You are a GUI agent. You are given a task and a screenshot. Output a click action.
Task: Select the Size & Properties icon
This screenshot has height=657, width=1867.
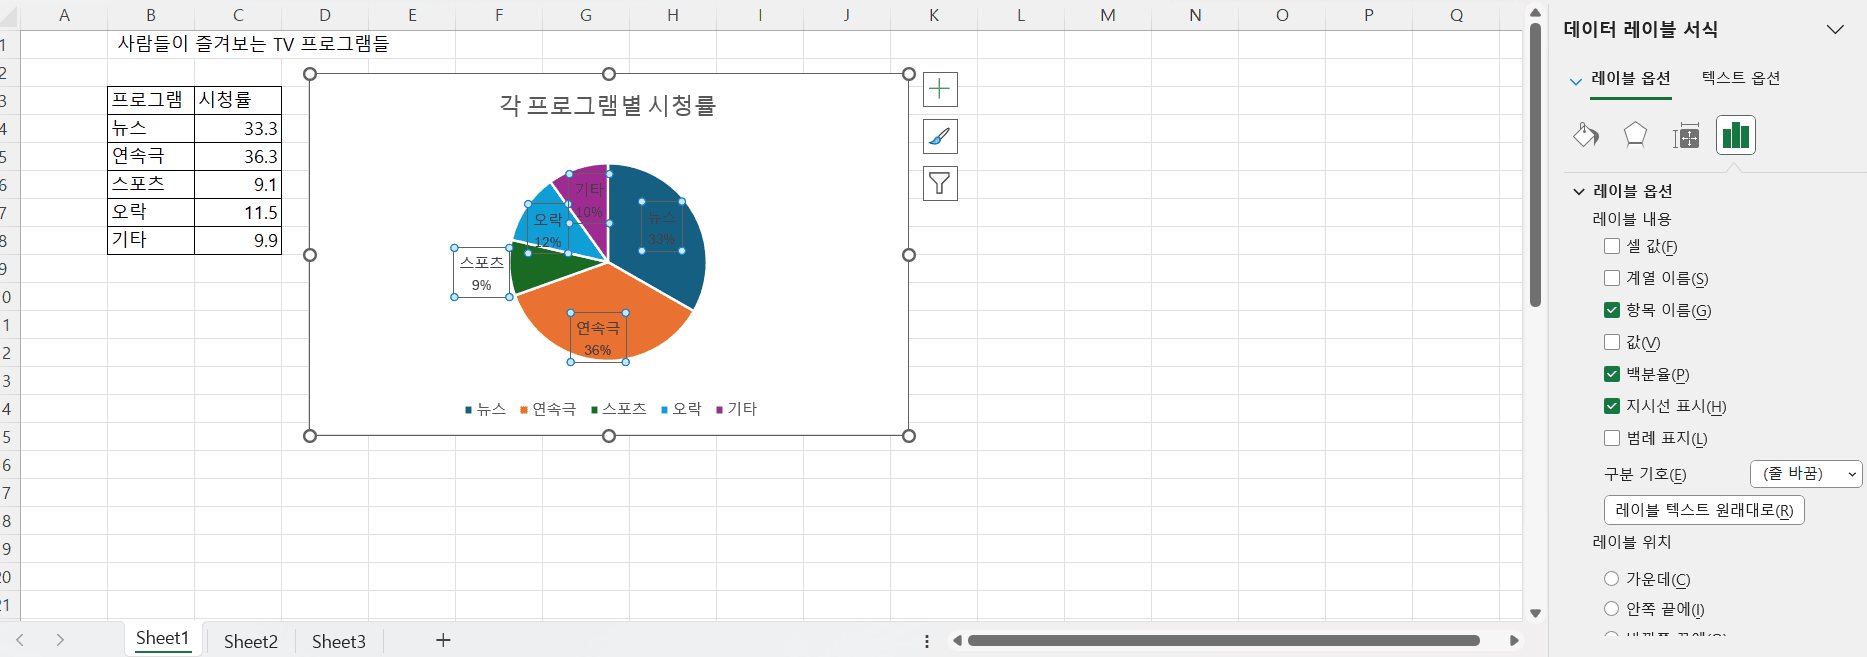click(x=1686, y=136)
